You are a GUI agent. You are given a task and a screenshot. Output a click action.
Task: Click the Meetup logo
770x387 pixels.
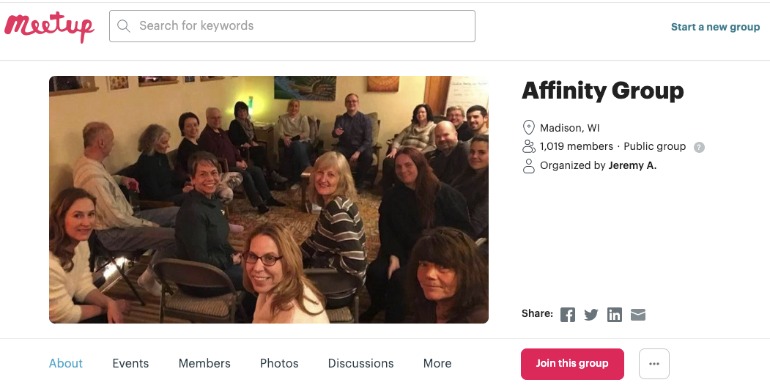coord(49,26)
